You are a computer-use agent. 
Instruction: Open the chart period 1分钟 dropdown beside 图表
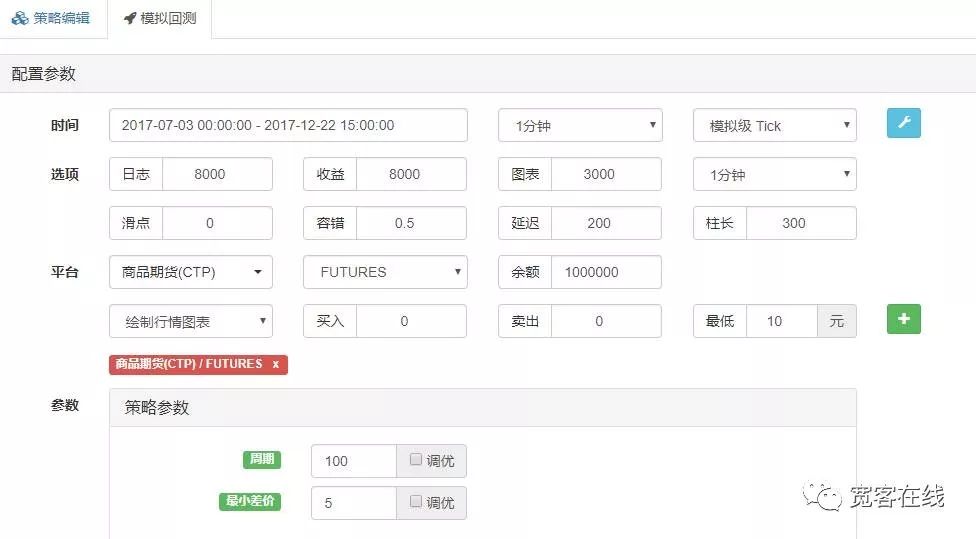pyautogui.click(x=774, y=174)
